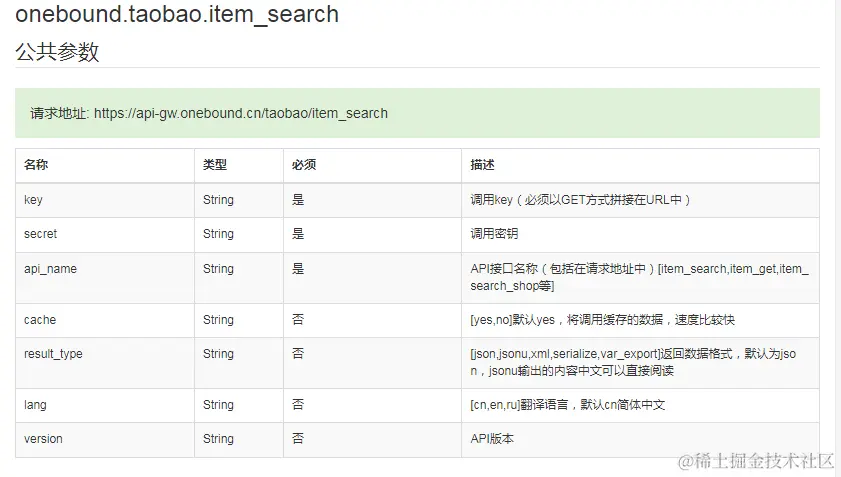Click the onebound.taobao.item_search page title
The image size is (841, 477).
(177, 15)
